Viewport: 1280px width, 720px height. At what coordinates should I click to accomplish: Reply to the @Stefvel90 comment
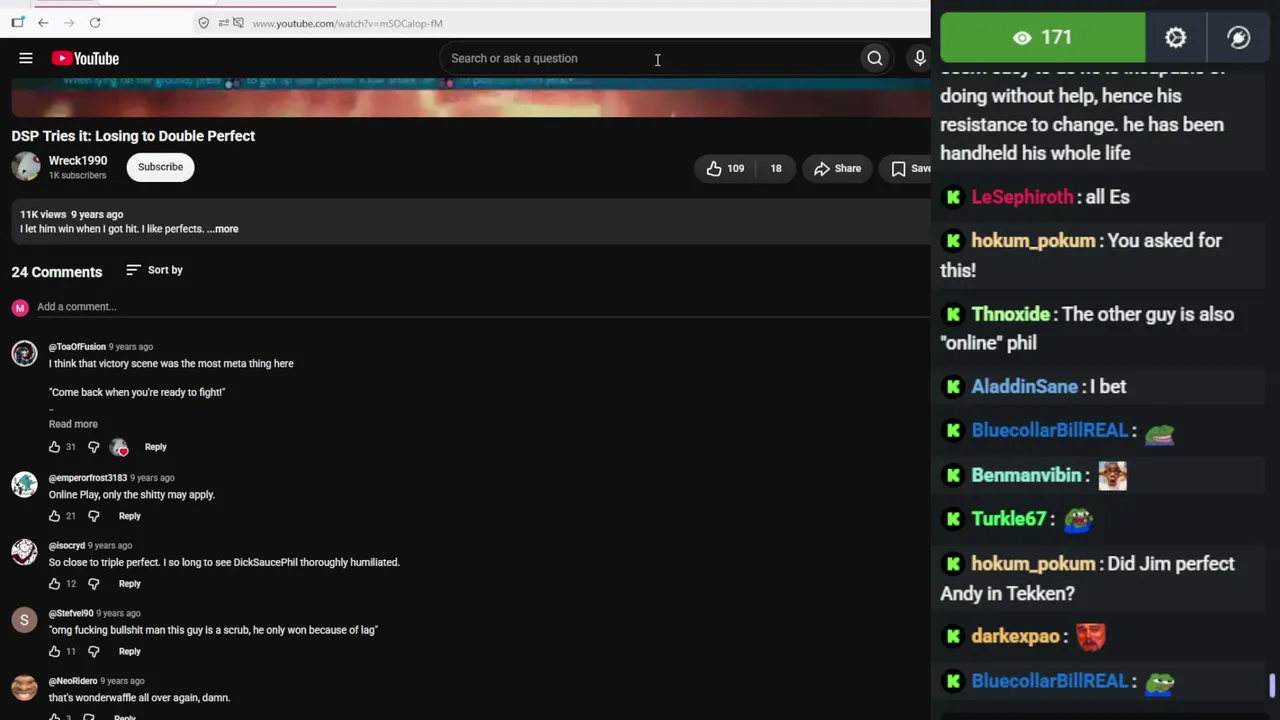(x=130, y=652)
